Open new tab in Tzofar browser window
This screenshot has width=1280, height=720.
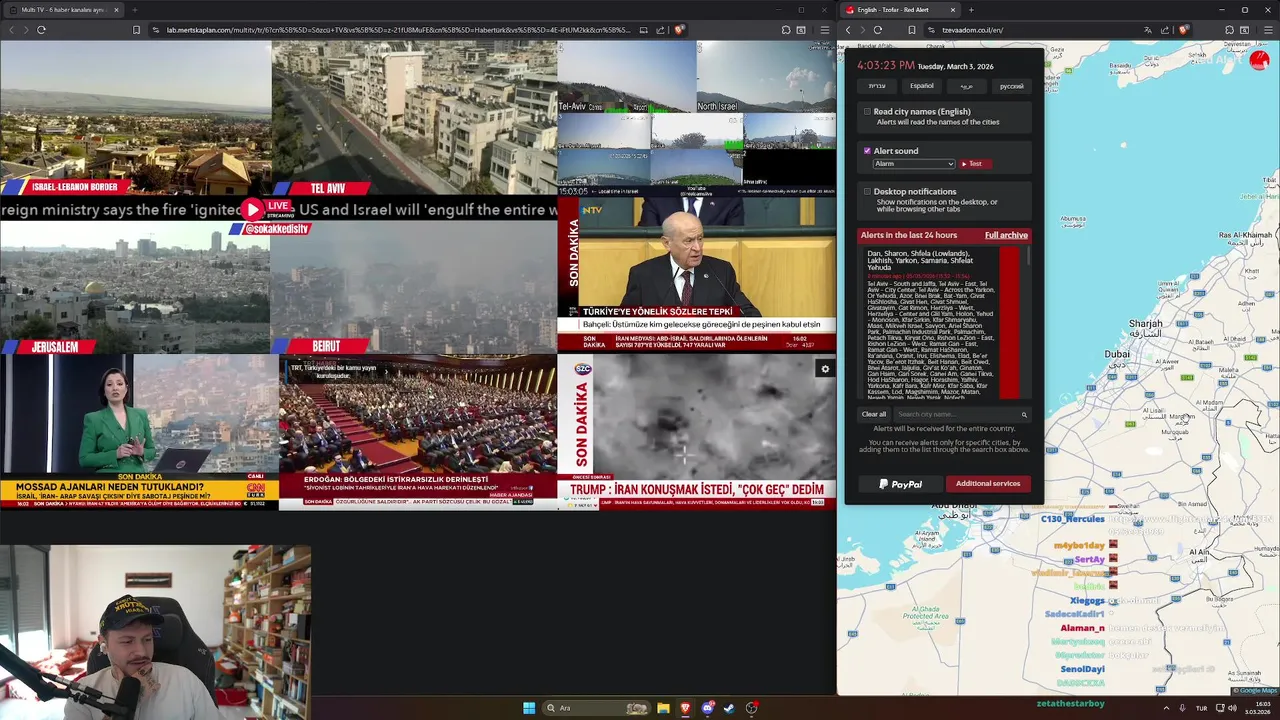point(971,10)
